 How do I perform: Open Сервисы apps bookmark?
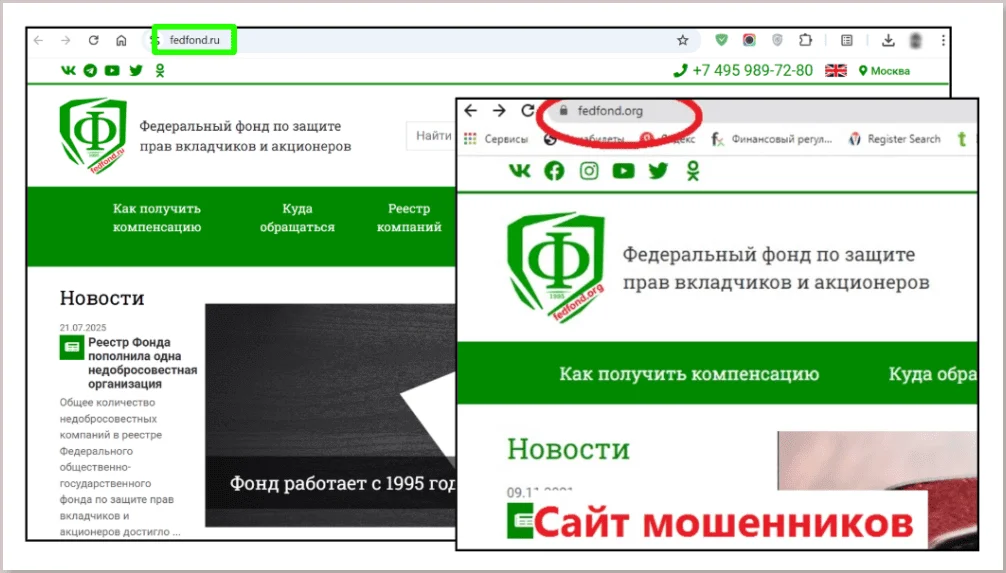click(495, 139)
